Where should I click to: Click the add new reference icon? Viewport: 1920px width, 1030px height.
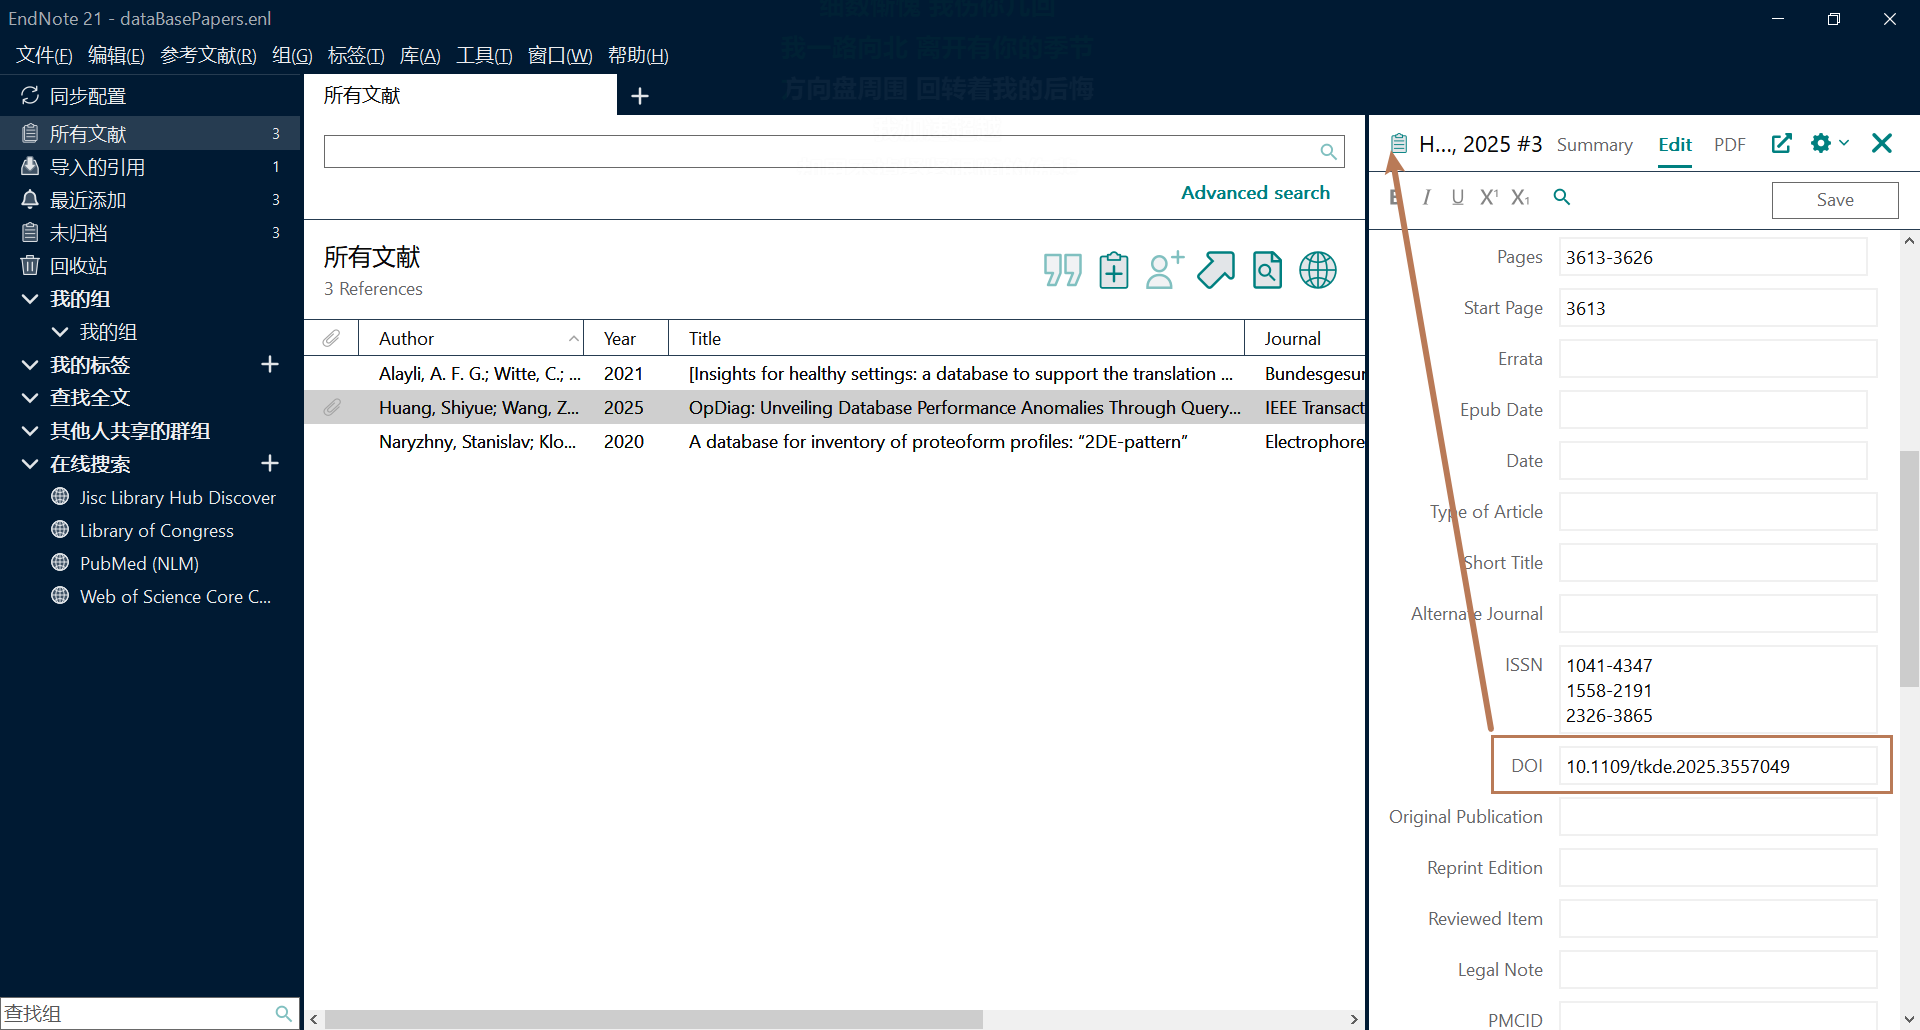coord(1113,270)
